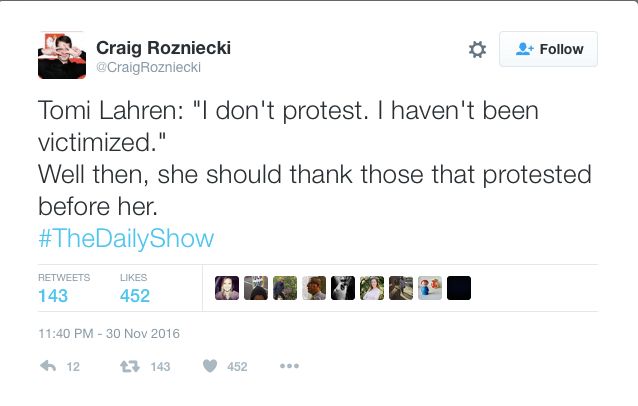This screenshot has width=638, height=406.
Task: Click the reply arrow icon
Action: point(46,367)
